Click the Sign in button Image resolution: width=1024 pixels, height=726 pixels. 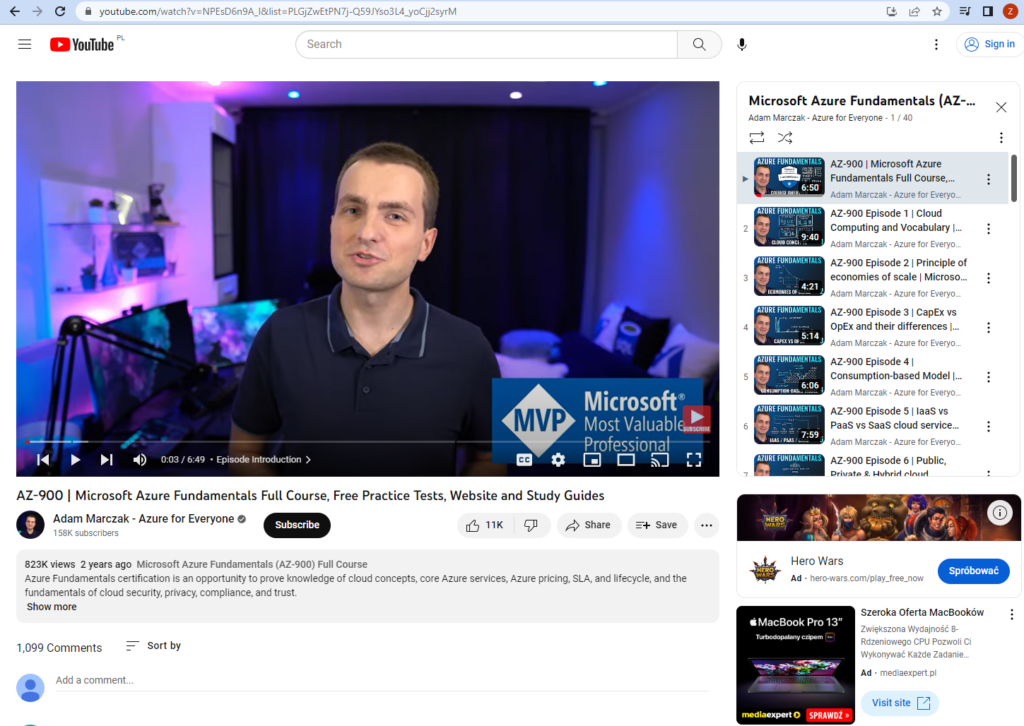tap(989, 44)
